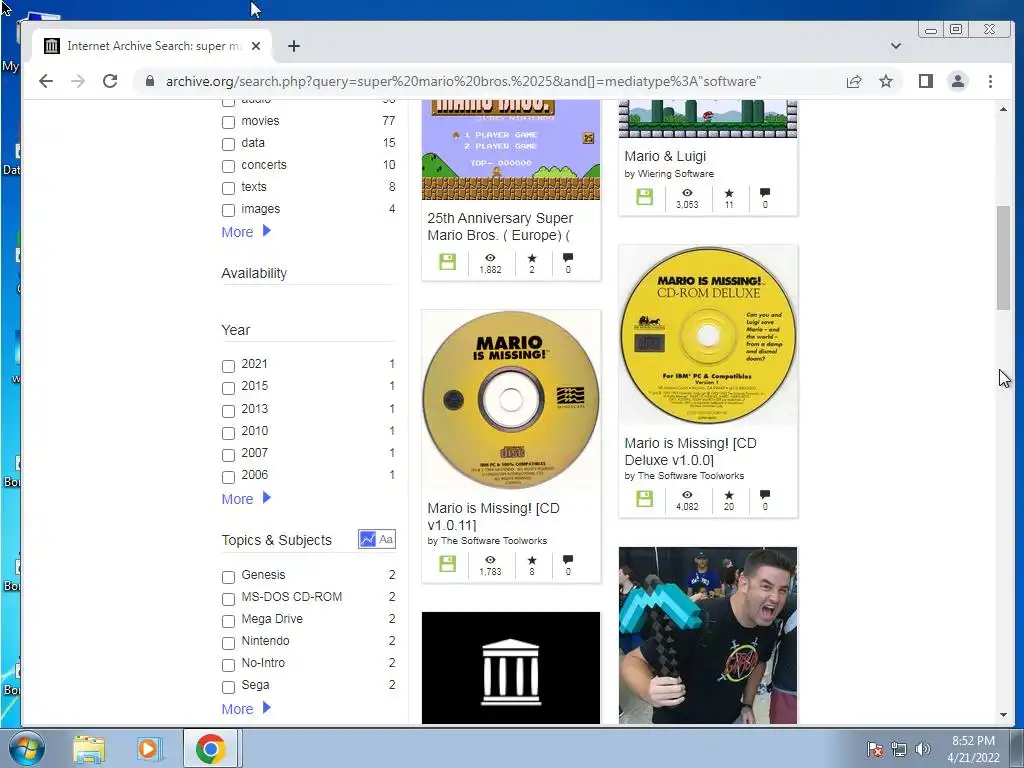
Task: Open Chrome three-dot menu
Action: [x=990, y=81]
